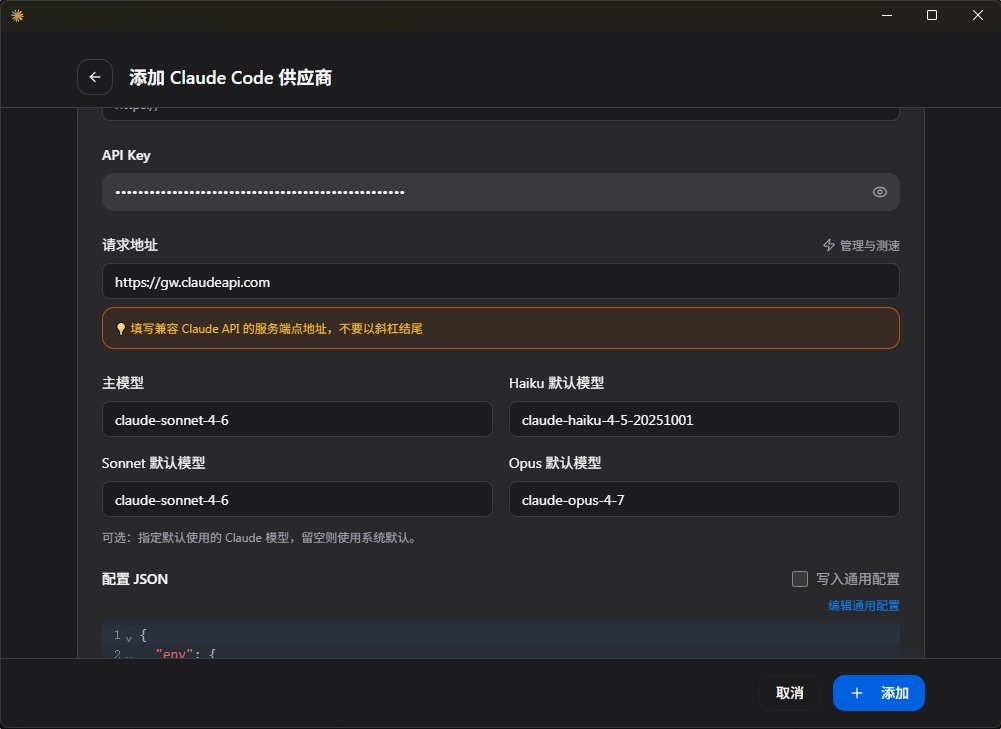This screenshot has width=1001, height=729.
Task: Click the hint text about 斜杠结尾
Action: click(x=276, y=329)
